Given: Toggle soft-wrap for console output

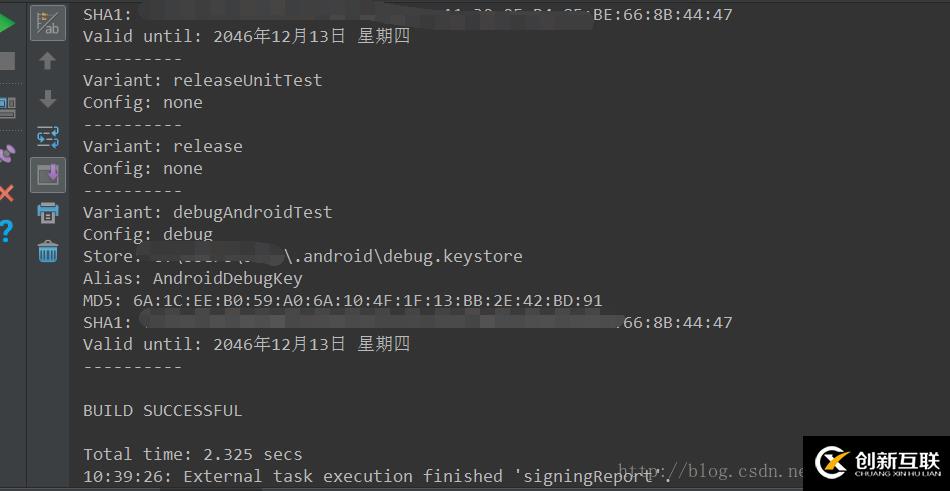Looking at the screenshot, I should (x=48, y=137).
